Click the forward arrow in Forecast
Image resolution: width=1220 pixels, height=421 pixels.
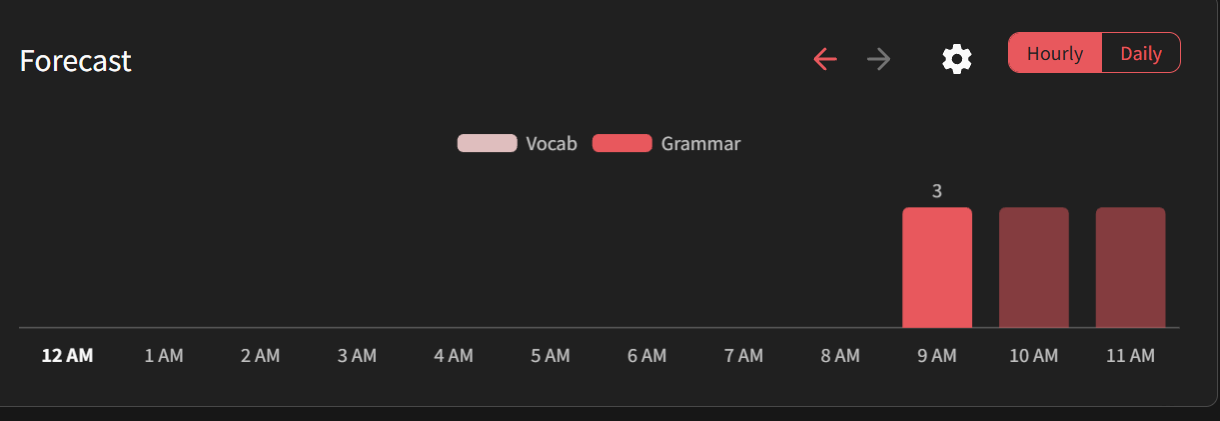[x=879, y=60]
